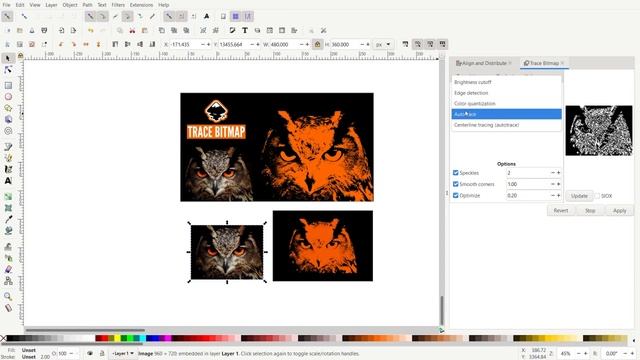Image resolution: width=640 pixels, height=360 pixels.
Task: Select the Measure tool
Action: pos(8,308)
